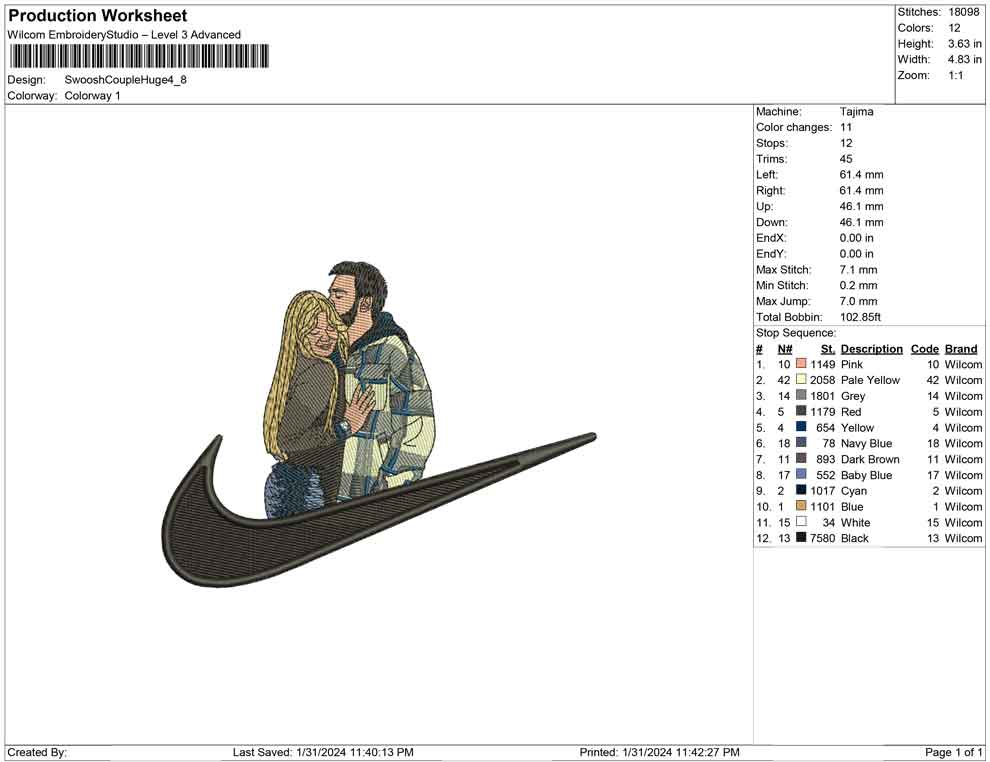The height and width of the screenshot is (762, 990).
Task: Click the EndX value '0.00 in'
Action: pos(857,238)
